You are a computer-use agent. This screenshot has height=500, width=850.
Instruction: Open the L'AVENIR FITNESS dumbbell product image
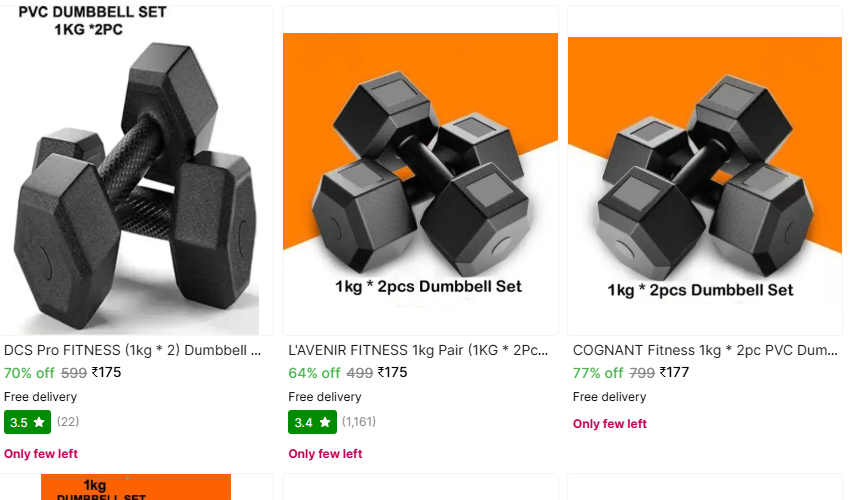coord(420,170)
